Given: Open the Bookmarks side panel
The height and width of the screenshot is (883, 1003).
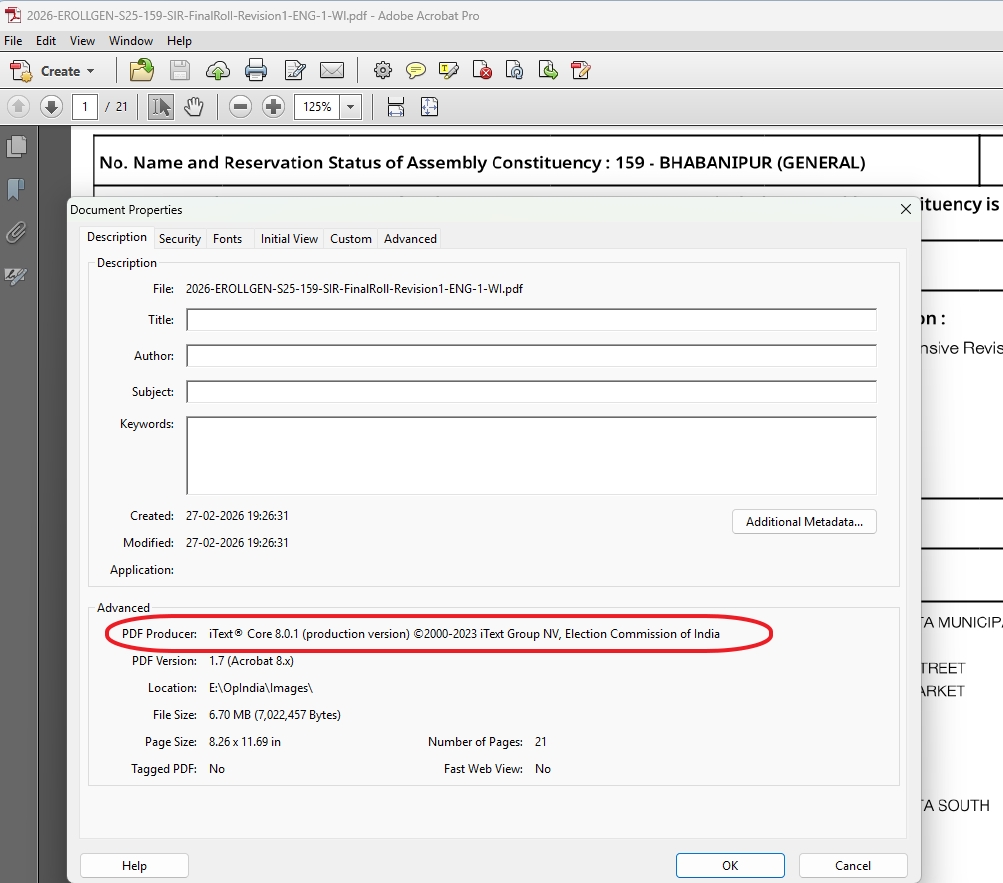Looking at the screenshot, I should [16, 189].
